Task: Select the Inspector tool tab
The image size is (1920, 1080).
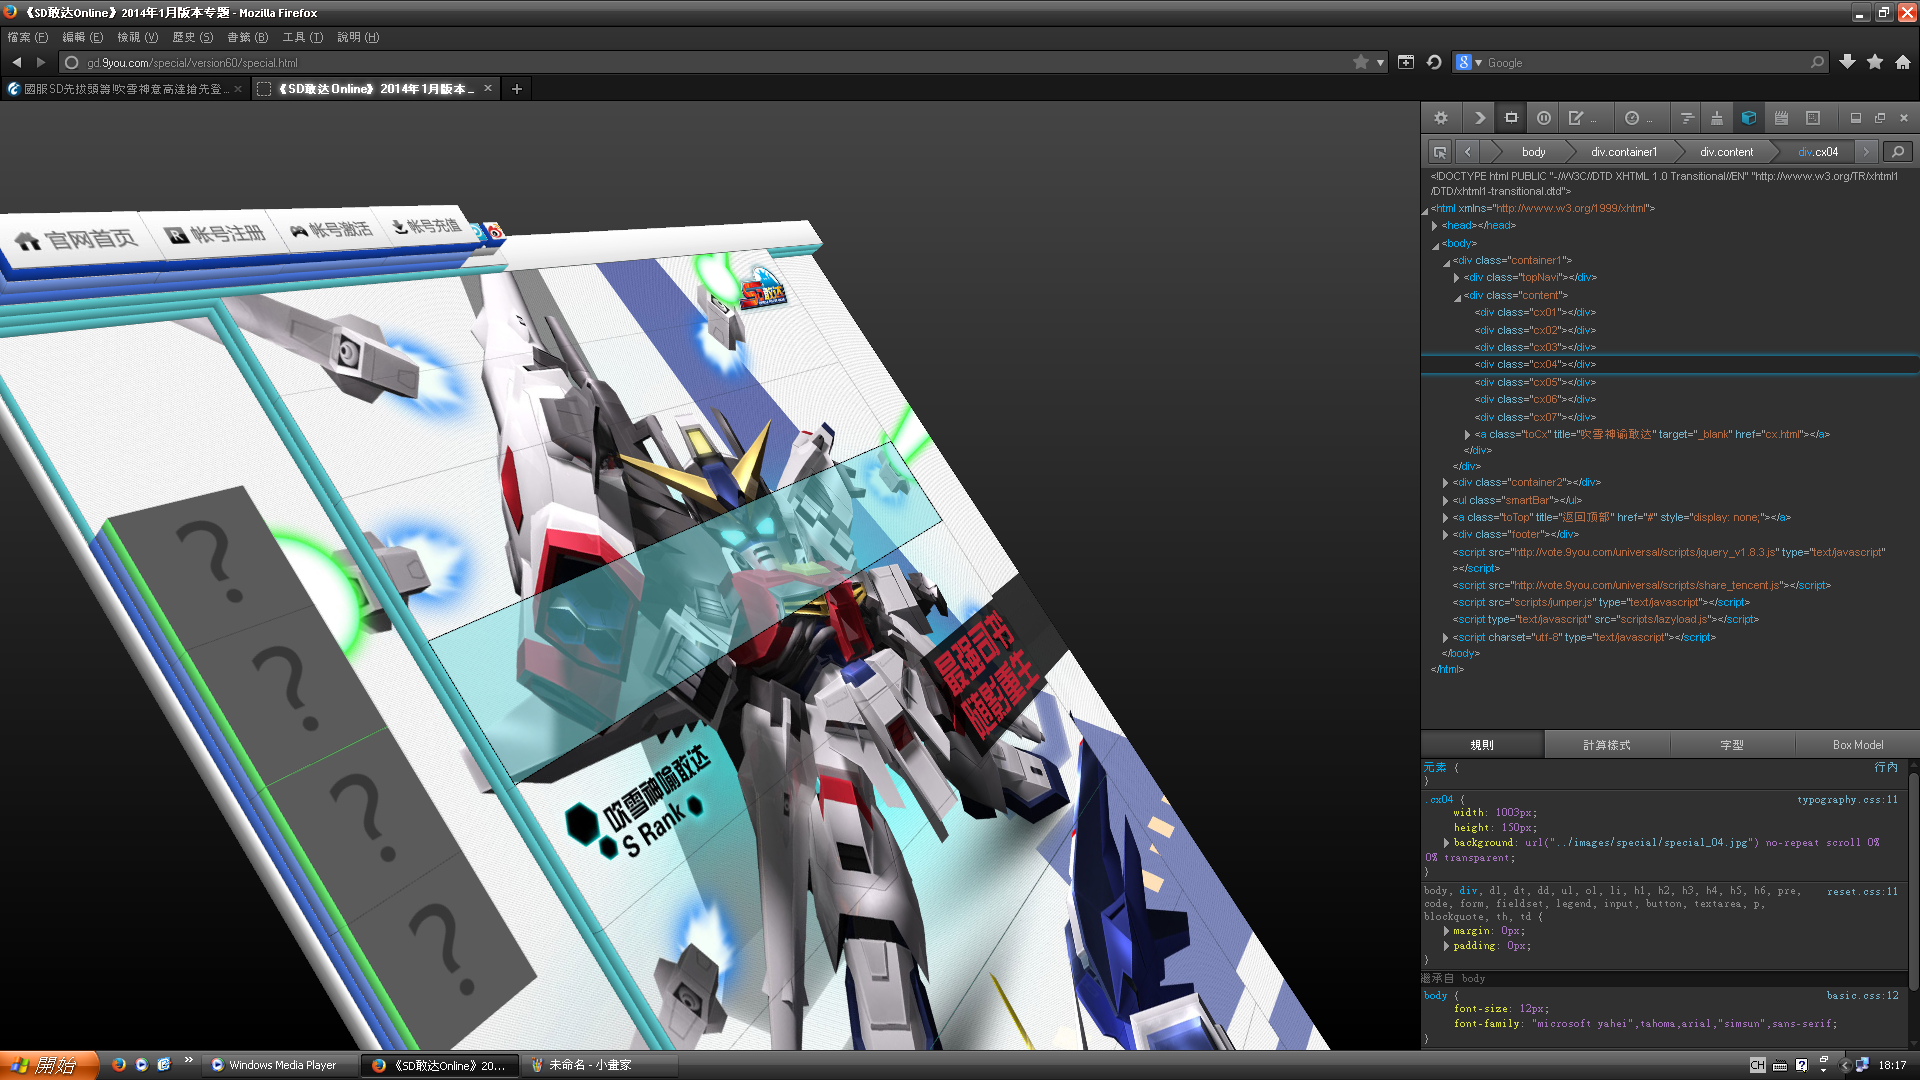Action: pos(1511,118)
